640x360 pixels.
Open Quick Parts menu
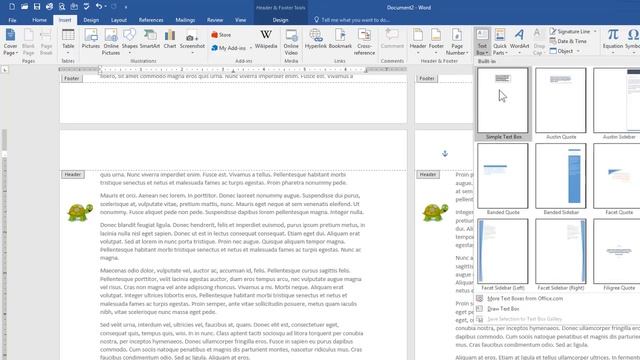pyautogui.click(x=500, y=42)
